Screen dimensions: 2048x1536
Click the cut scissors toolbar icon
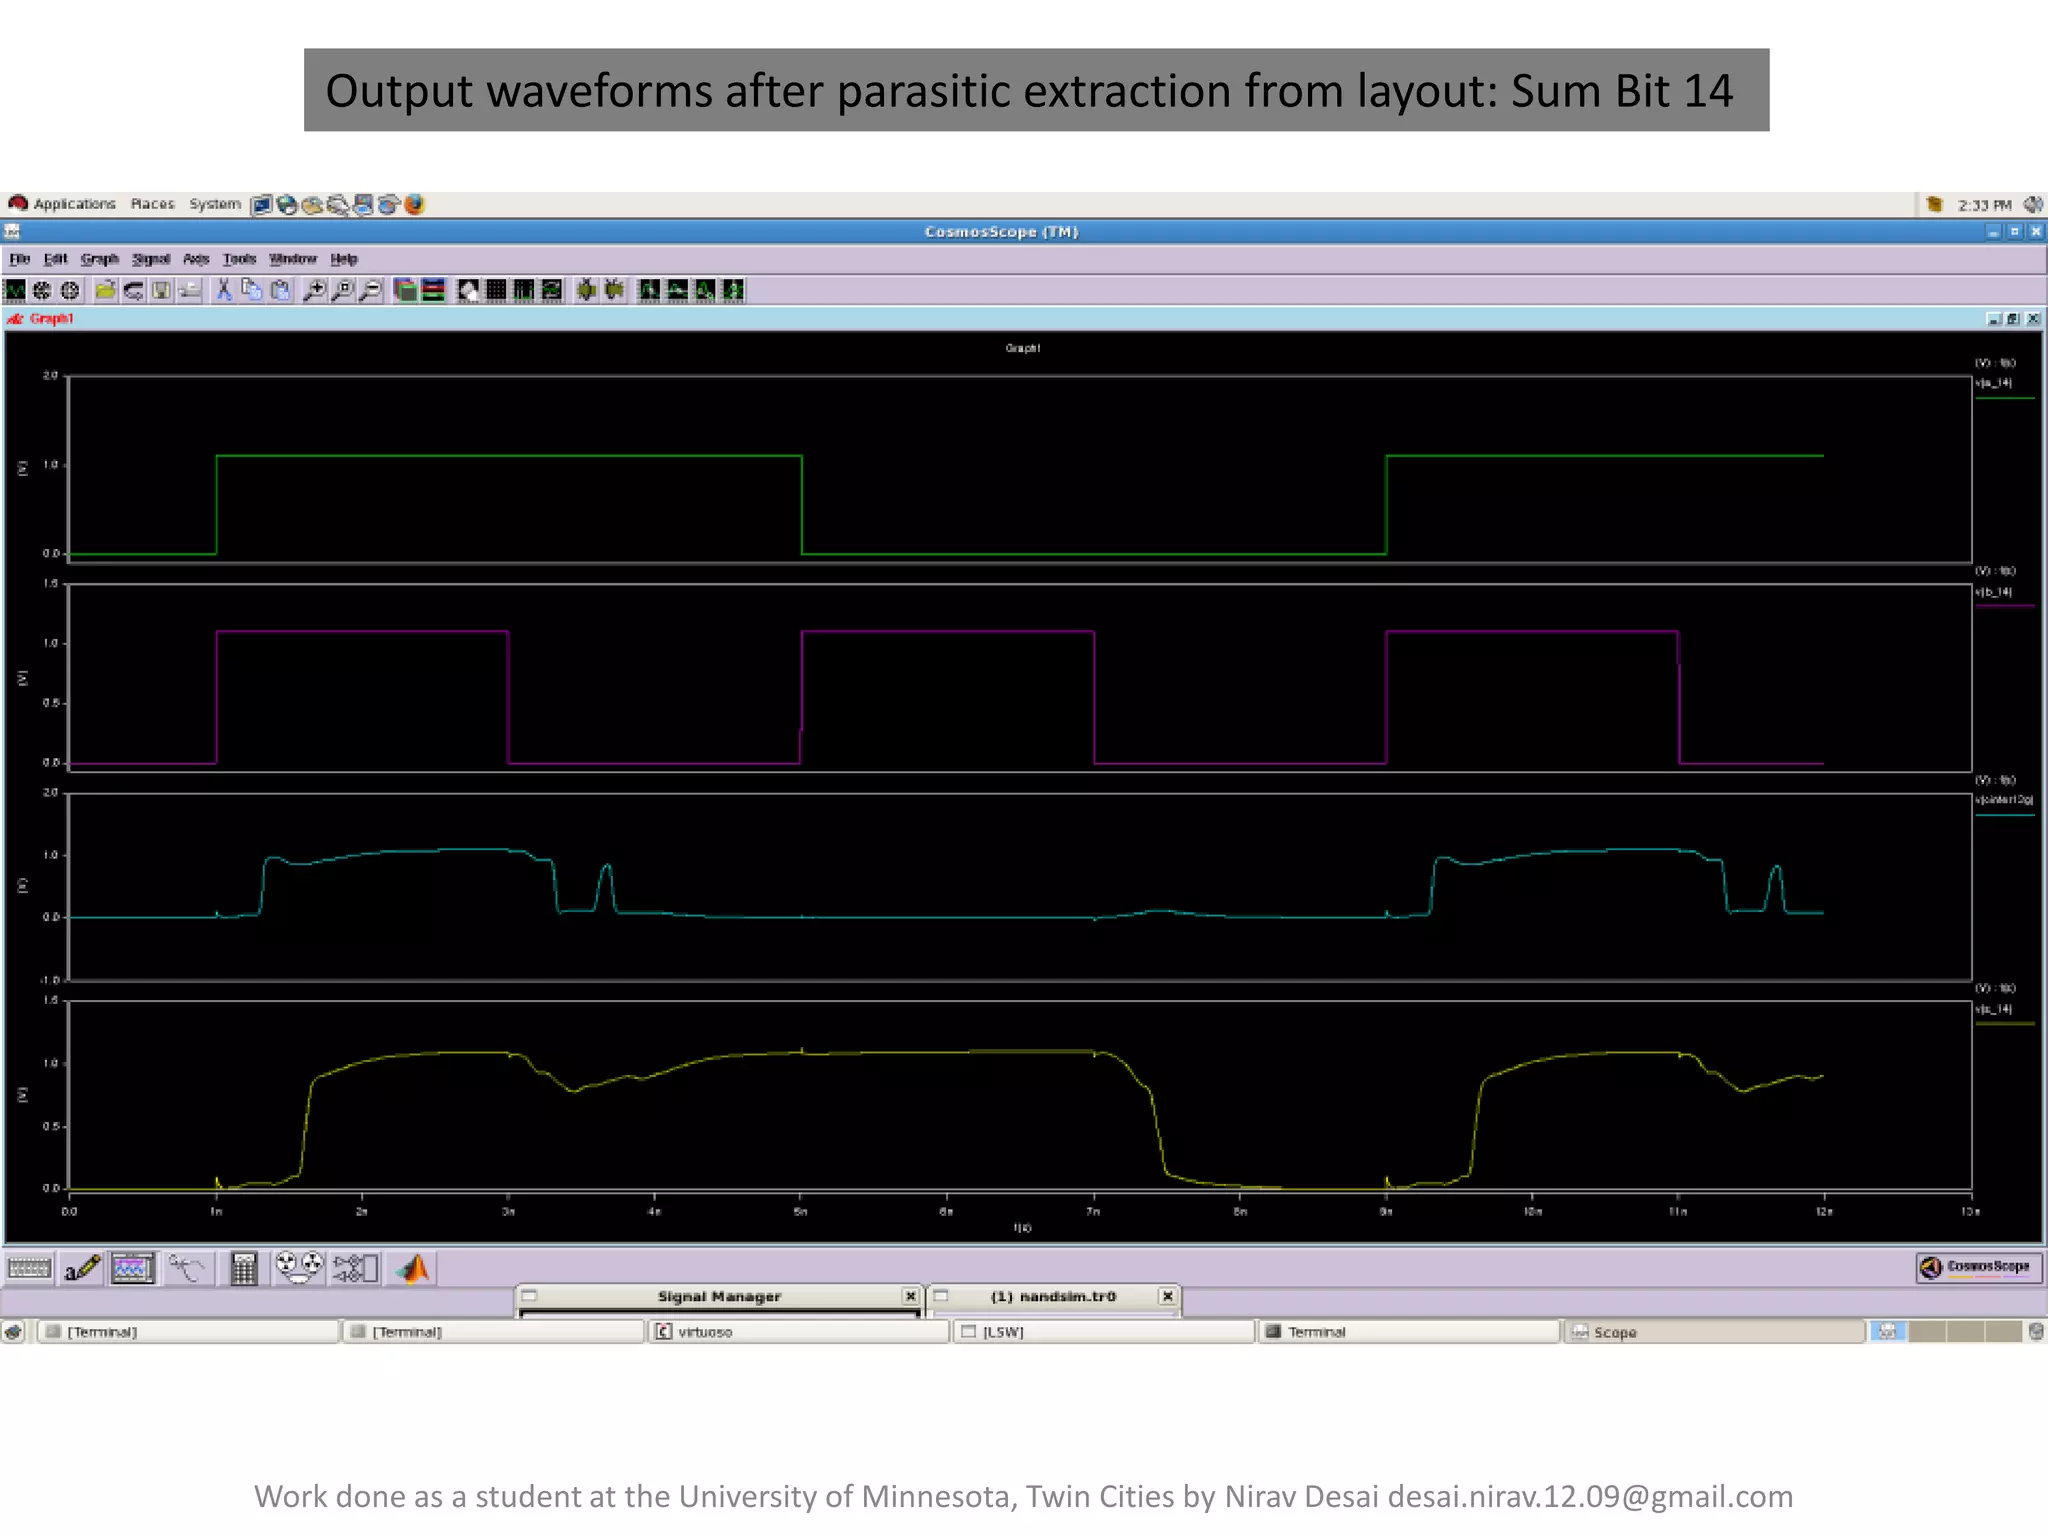[224, 291]
